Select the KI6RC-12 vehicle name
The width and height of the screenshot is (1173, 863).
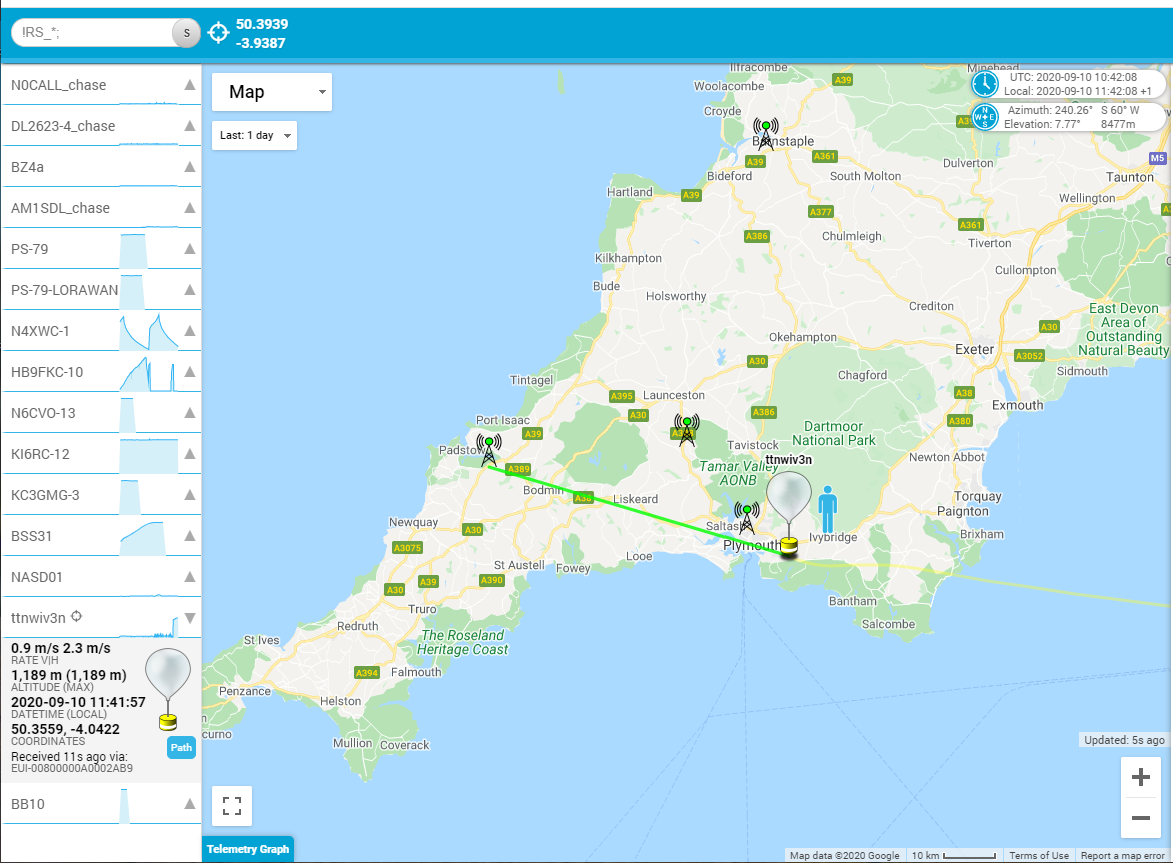(x=40, y=455)
